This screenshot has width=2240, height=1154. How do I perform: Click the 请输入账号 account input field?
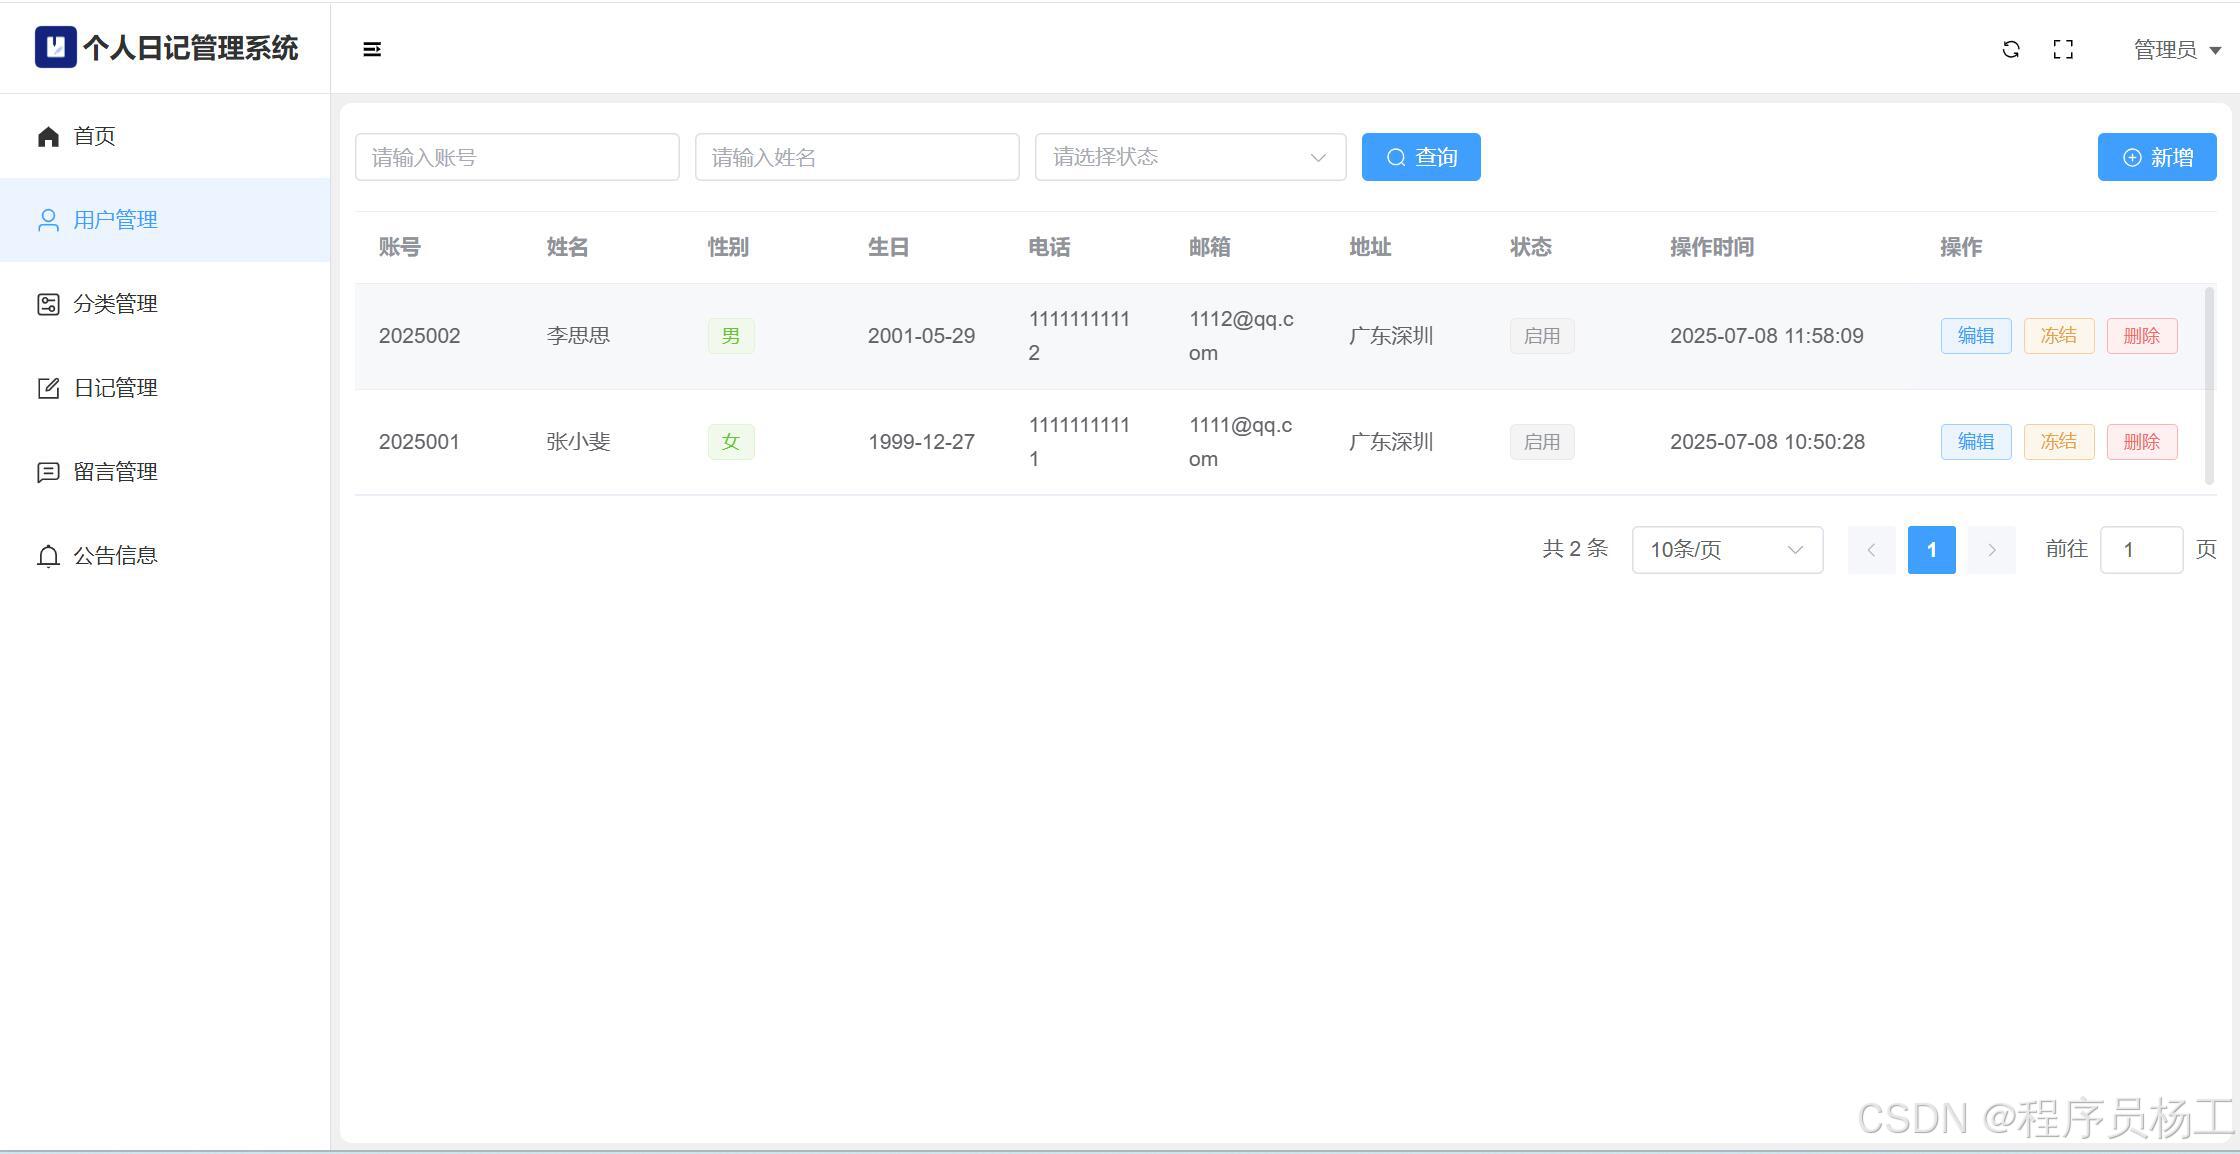pos(517,157)
